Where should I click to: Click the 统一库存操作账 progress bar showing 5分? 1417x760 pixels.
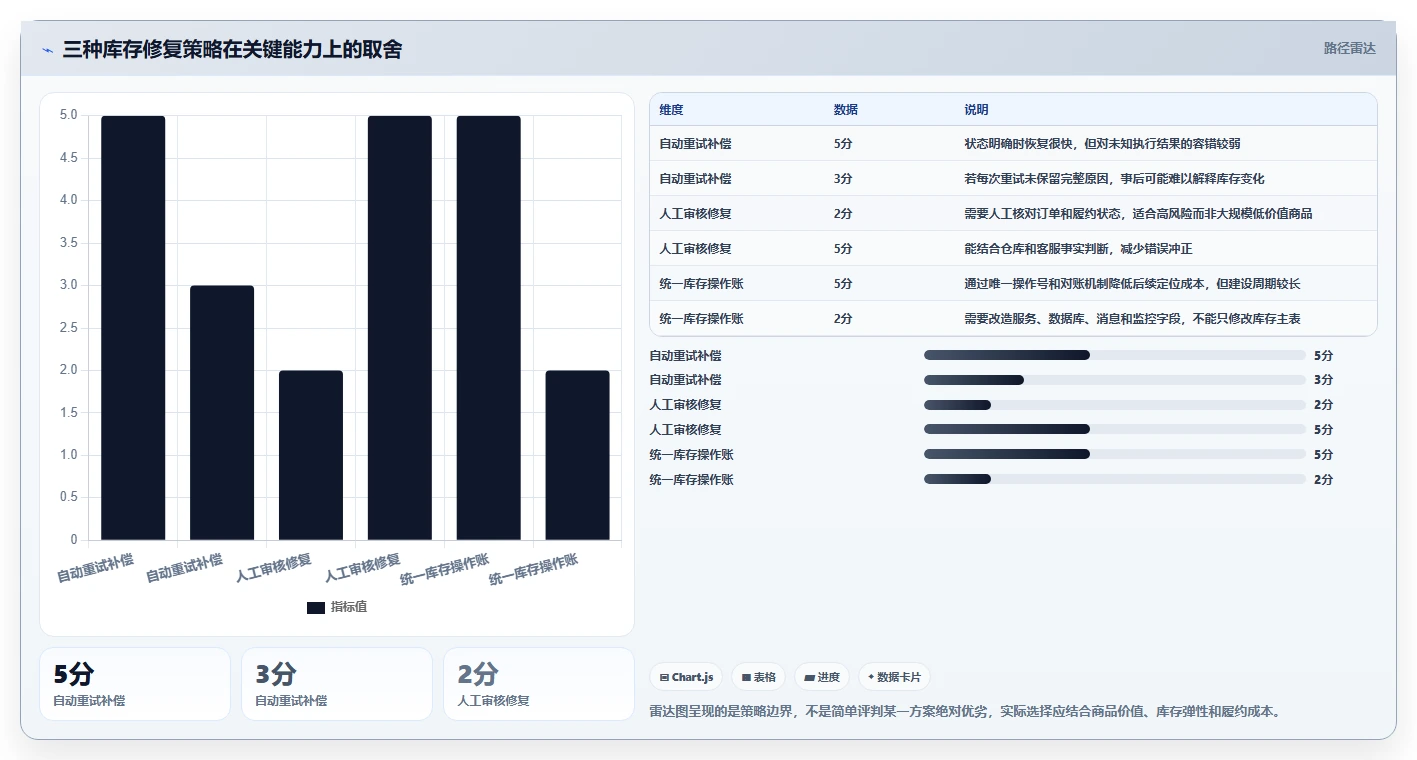pos(1115,455)
